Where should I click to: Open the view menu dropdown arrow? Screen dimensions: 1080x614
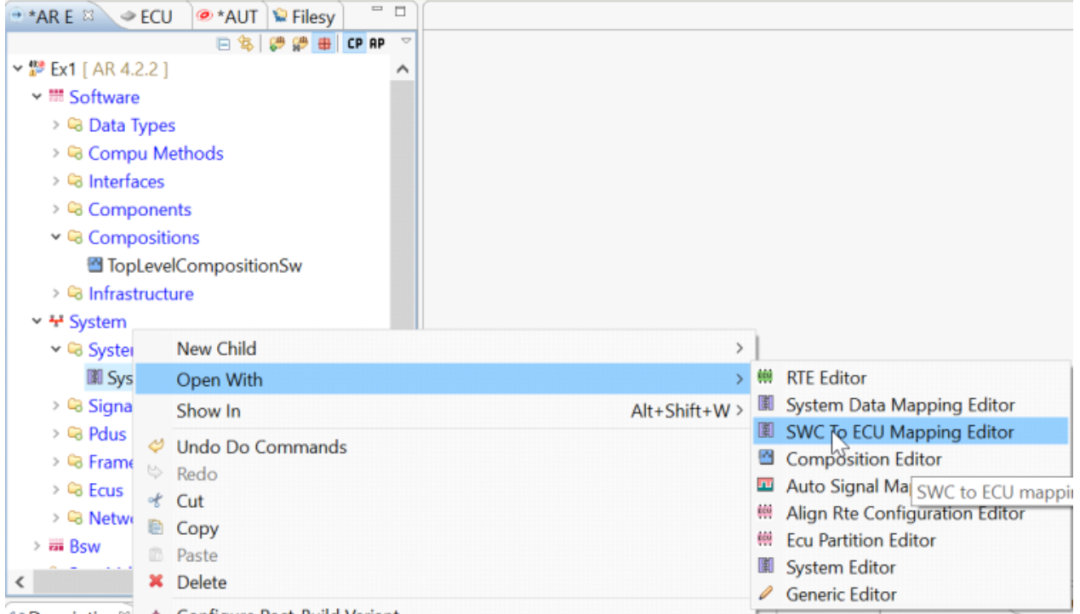pyautogui.click(x=406, y=41)
